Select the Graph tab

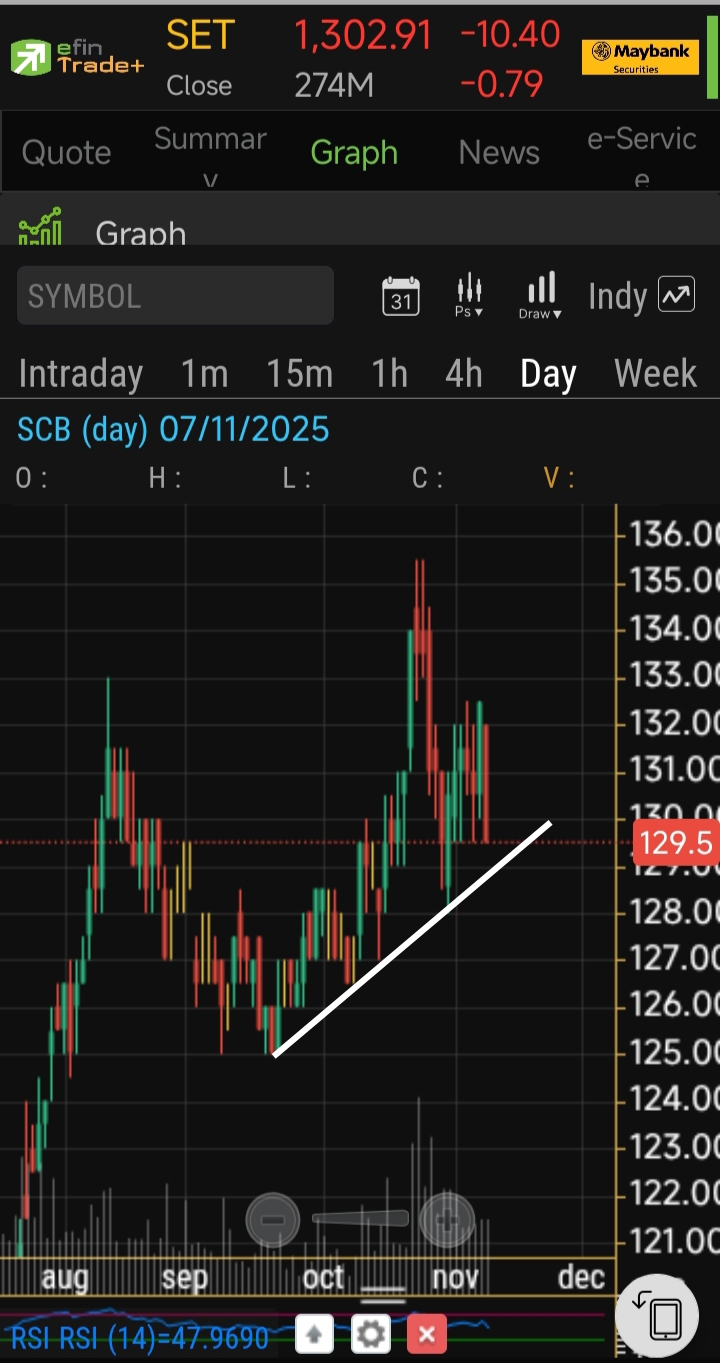pyautogui.click(x=354, y=152)
